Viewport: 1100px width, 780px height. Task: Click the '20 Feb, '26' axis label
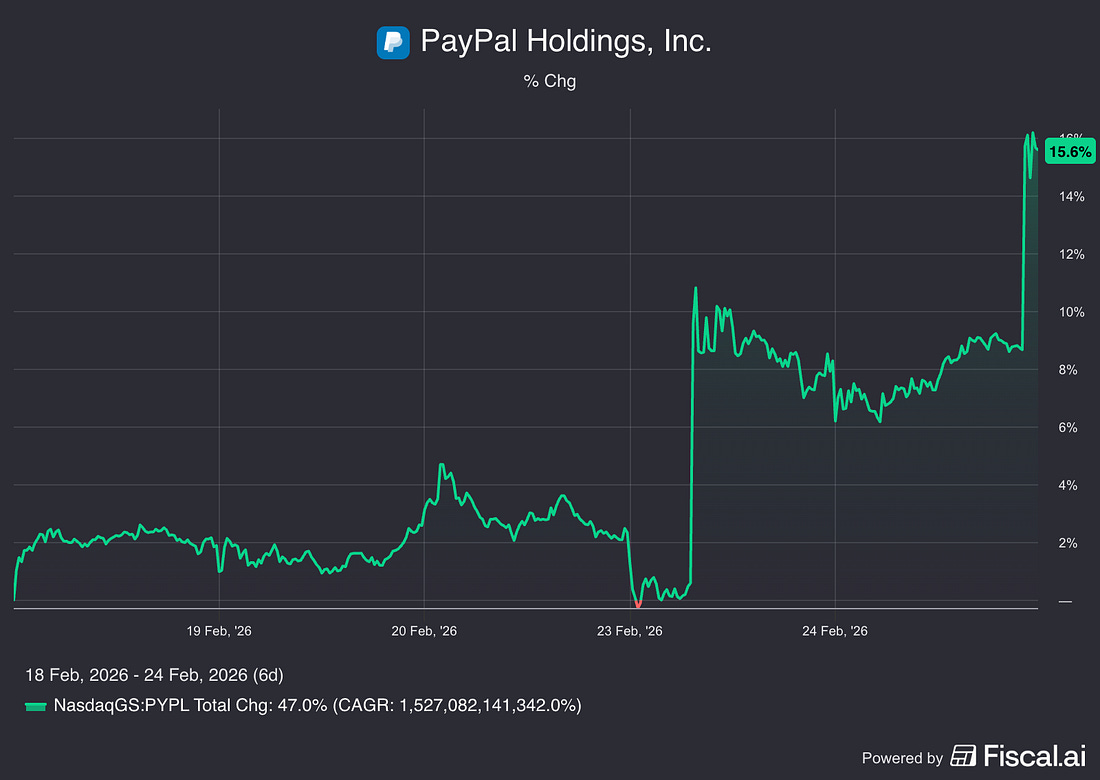tap(424, 631)
